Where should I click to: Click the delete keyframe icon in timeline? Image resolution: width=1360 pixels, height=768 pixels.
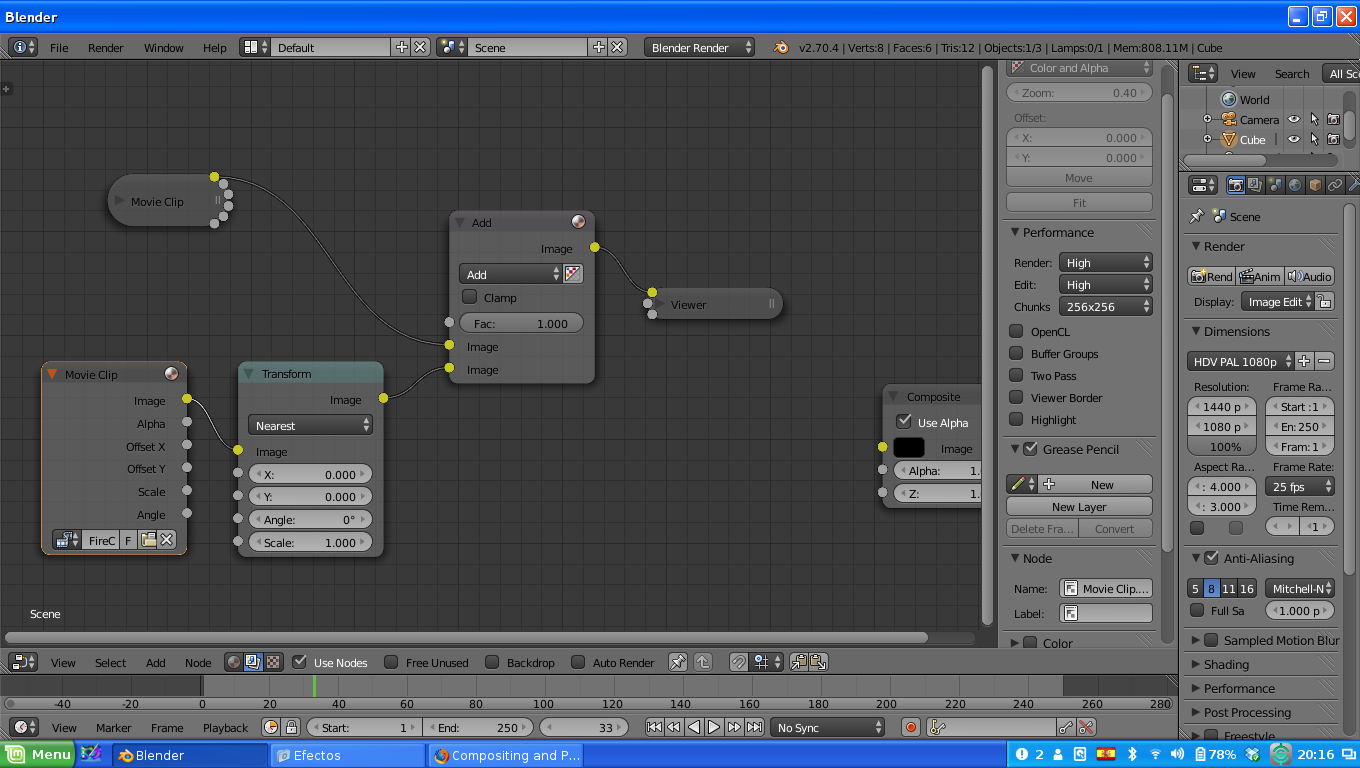1087,728
